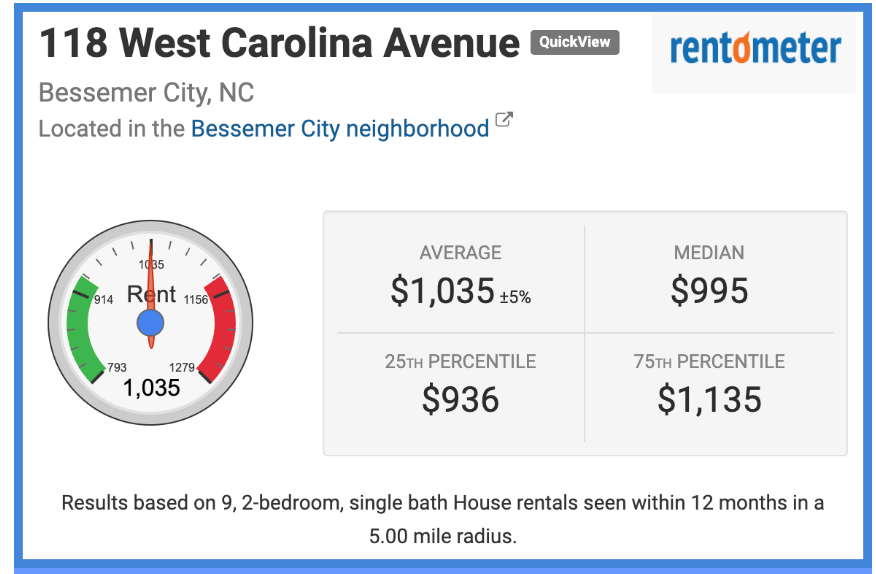876x574 pixels.
Task: Click the 118 West Carolina Avenue heading
Action: point(279,43)
